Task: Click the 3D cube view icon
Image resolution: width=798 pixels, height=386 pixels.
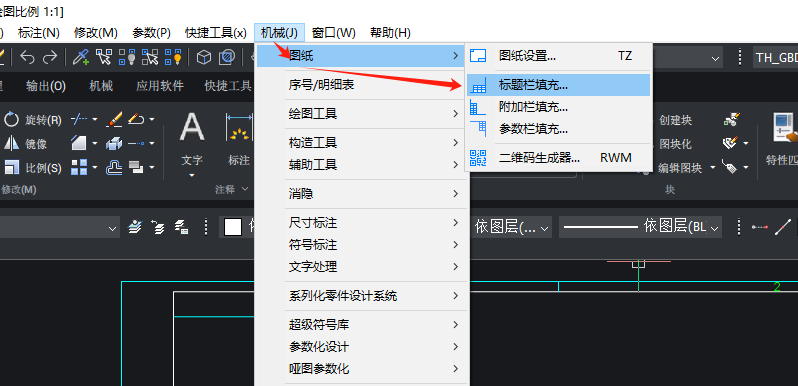Action: 204,58
